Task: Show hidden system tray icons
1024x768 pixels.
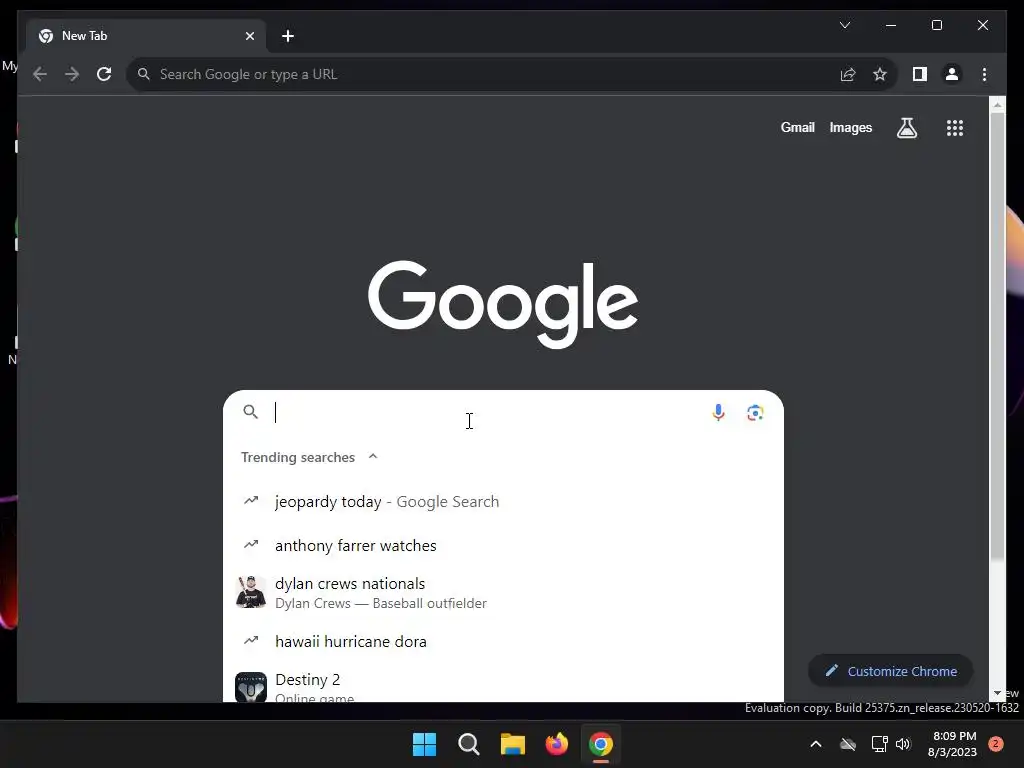Action: coord(816,744)
